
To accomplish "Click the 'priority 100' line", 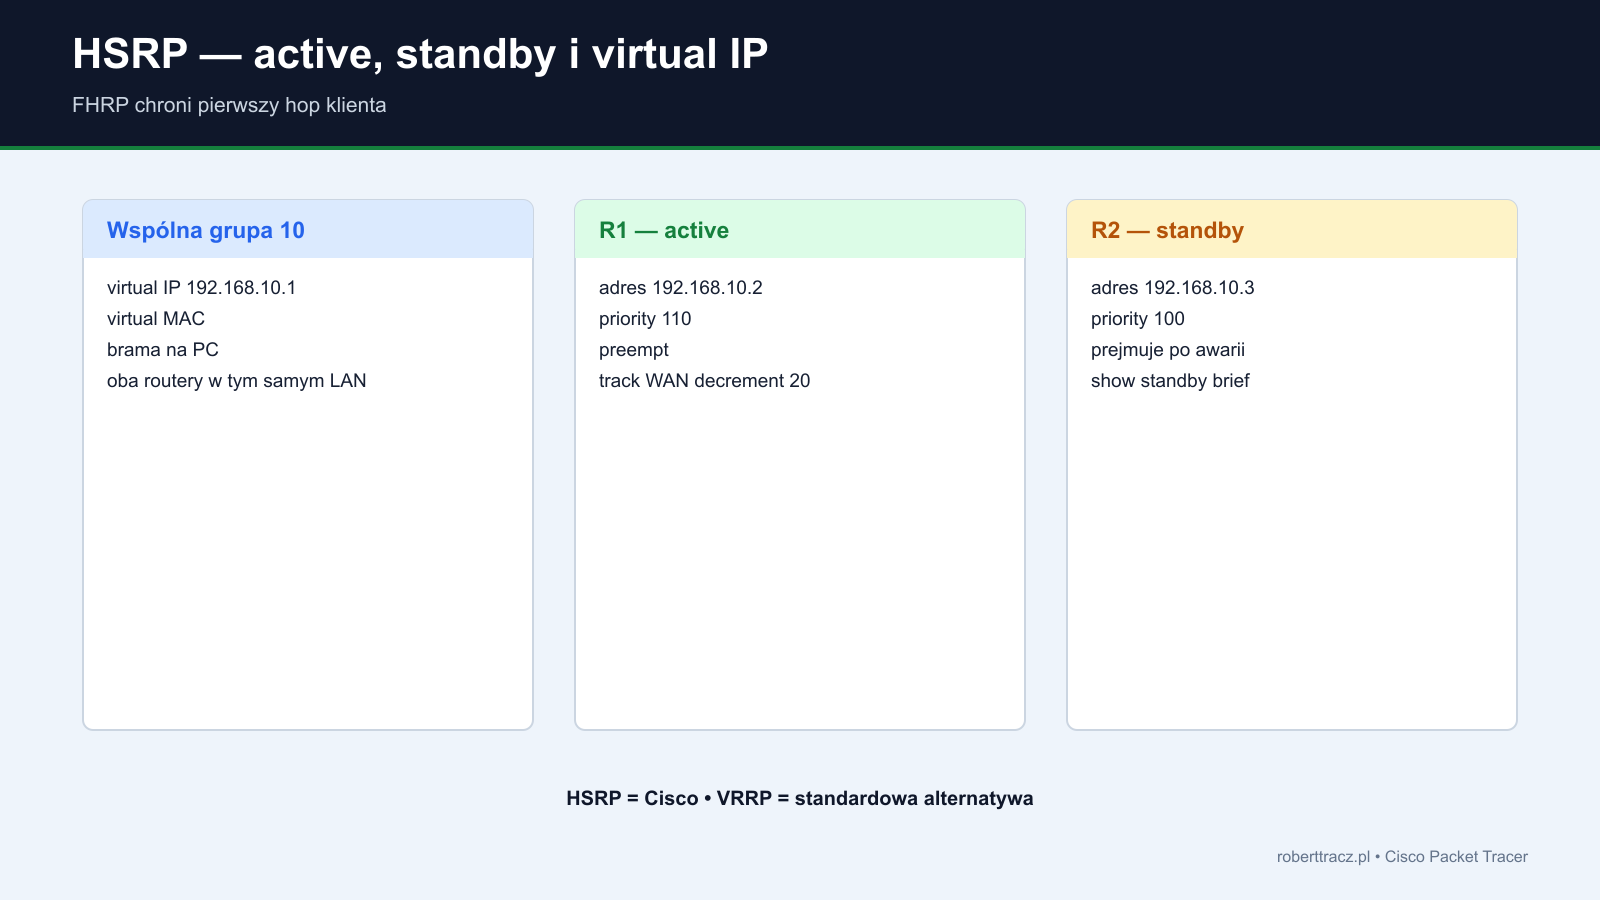I will (x=1138, y=319).
